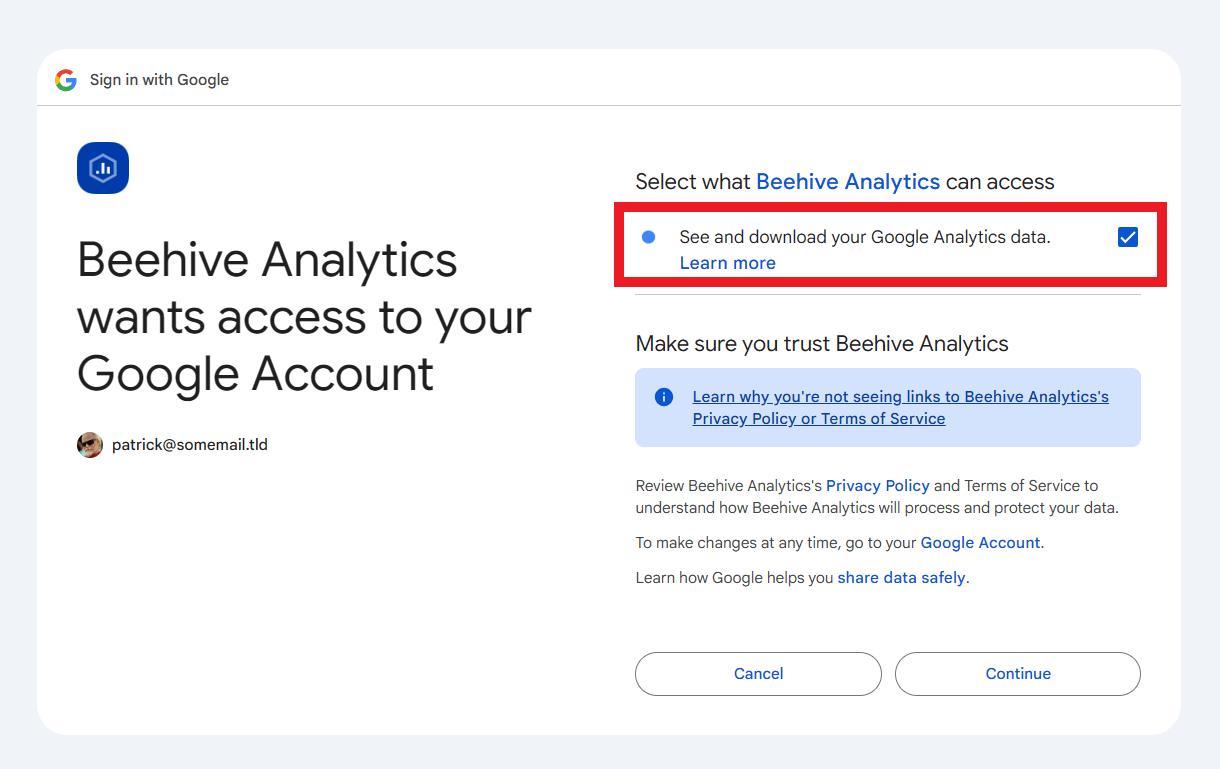Open the Google Account link
Viewport: 1220px width, 769px height.
click(x=980, y=543)
